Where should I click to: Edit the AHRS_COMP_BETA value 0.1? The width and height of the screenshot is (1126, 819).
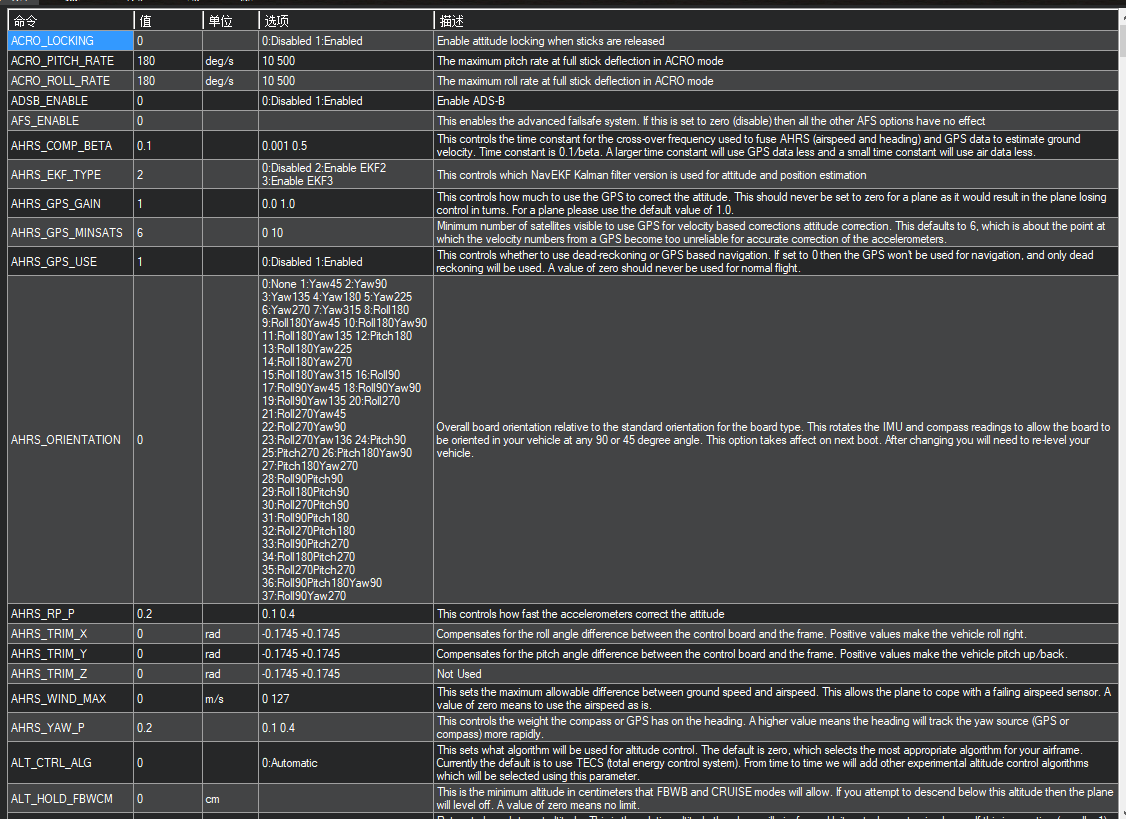[x=168, y=146]
